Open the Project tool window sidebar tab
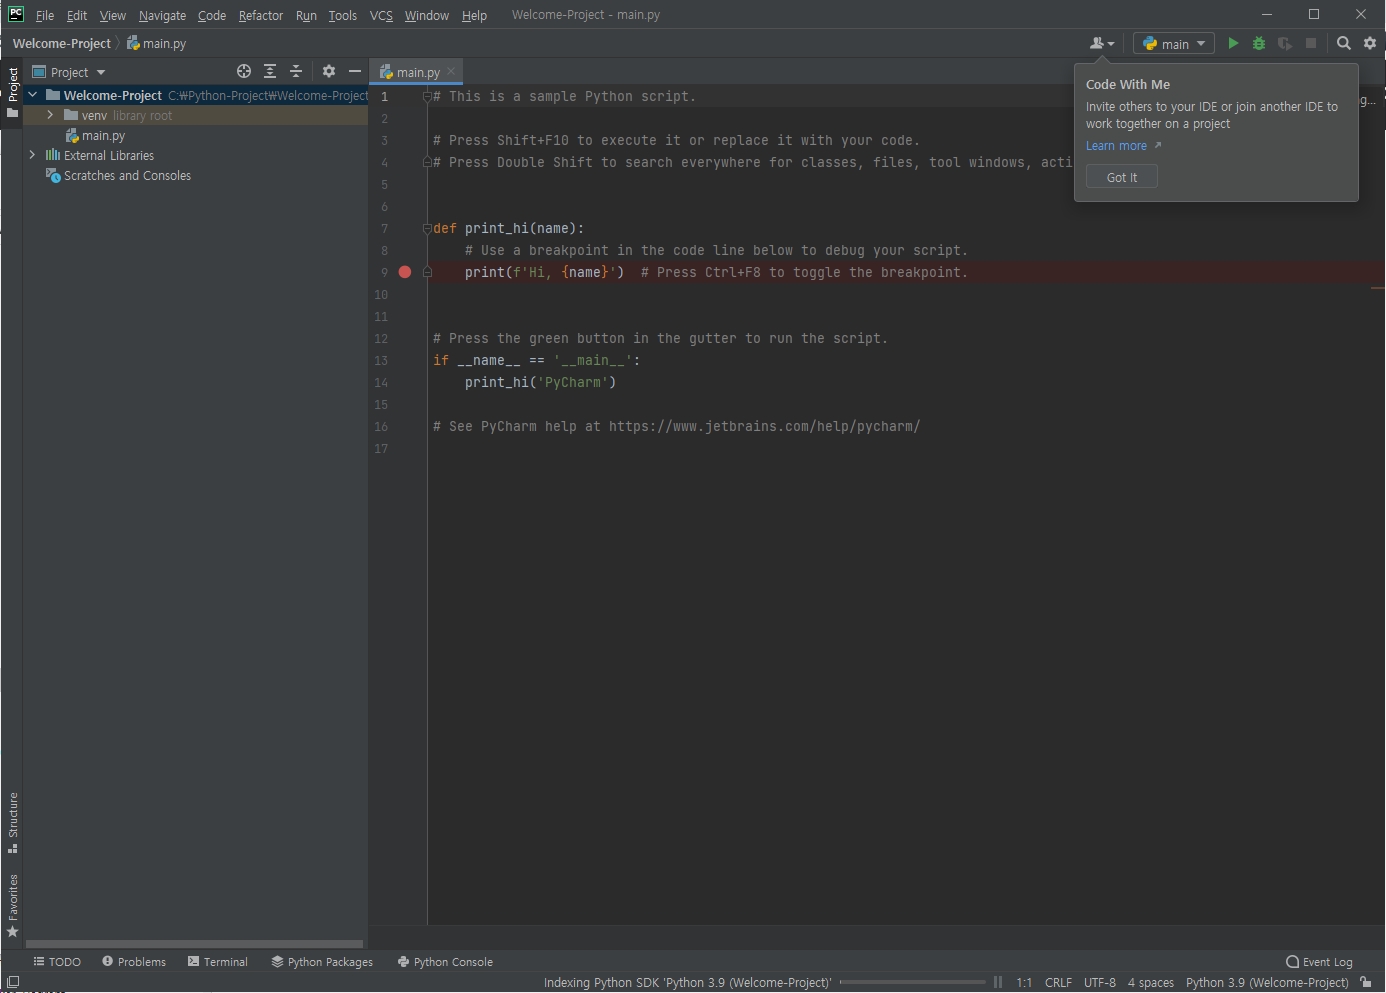This screenshot has width=1386, height=993. coord(12,93)
